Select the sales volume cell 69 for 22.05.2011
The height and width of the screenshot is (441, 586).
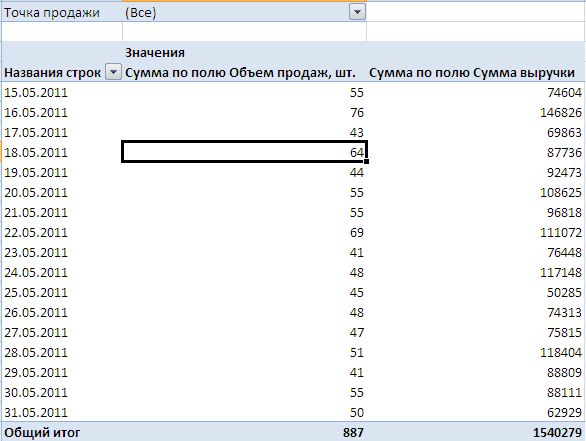[x=244, y=232]
